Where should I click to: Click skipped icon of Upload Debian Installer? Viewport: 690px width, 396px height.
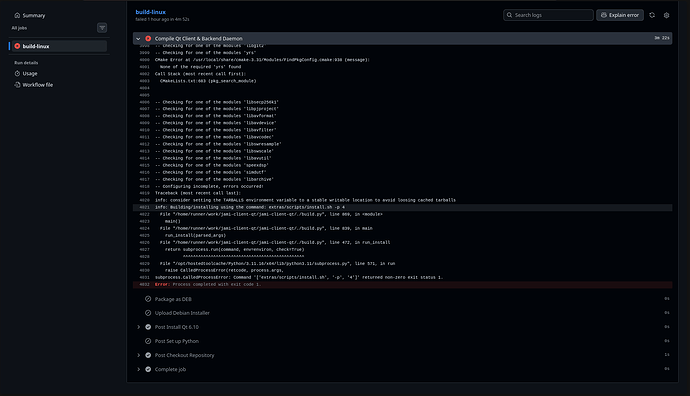coord(148,313)
